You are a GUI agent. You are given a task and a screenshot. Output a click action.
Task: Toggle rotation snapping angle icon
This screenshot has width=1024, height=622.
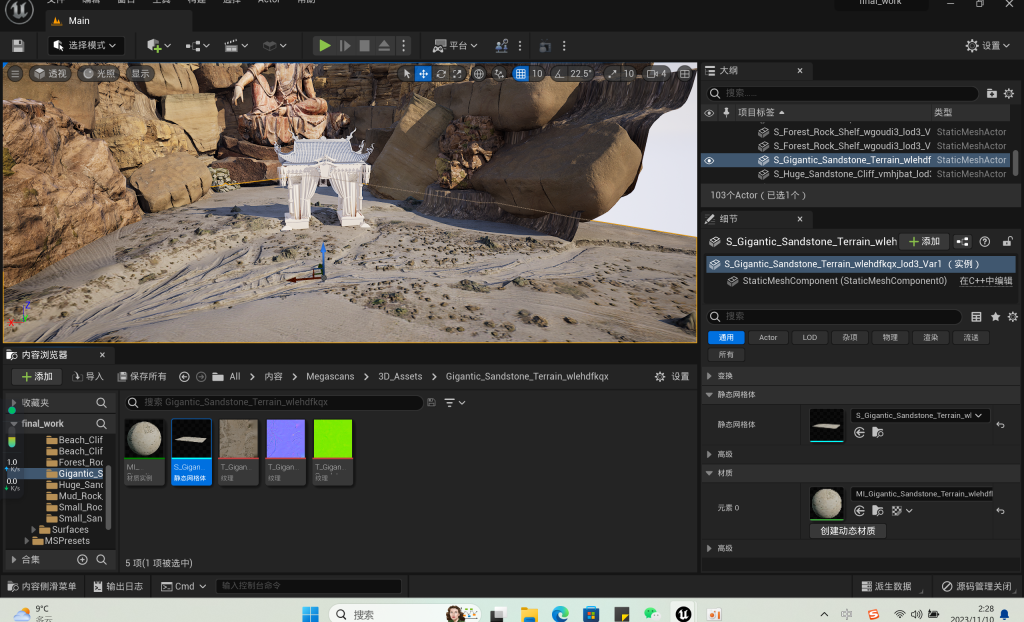click(559, 74)
